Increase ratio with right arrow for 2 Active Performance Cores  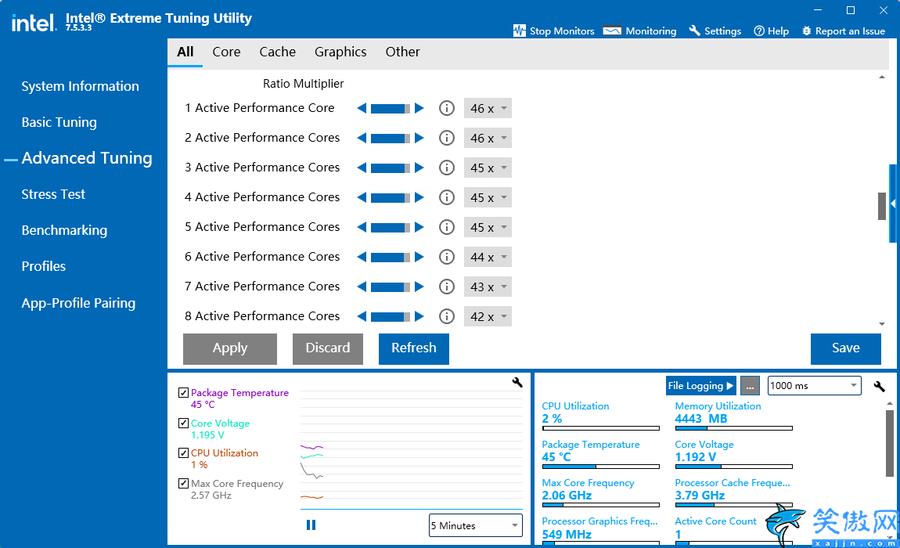(x=419, y=138)
